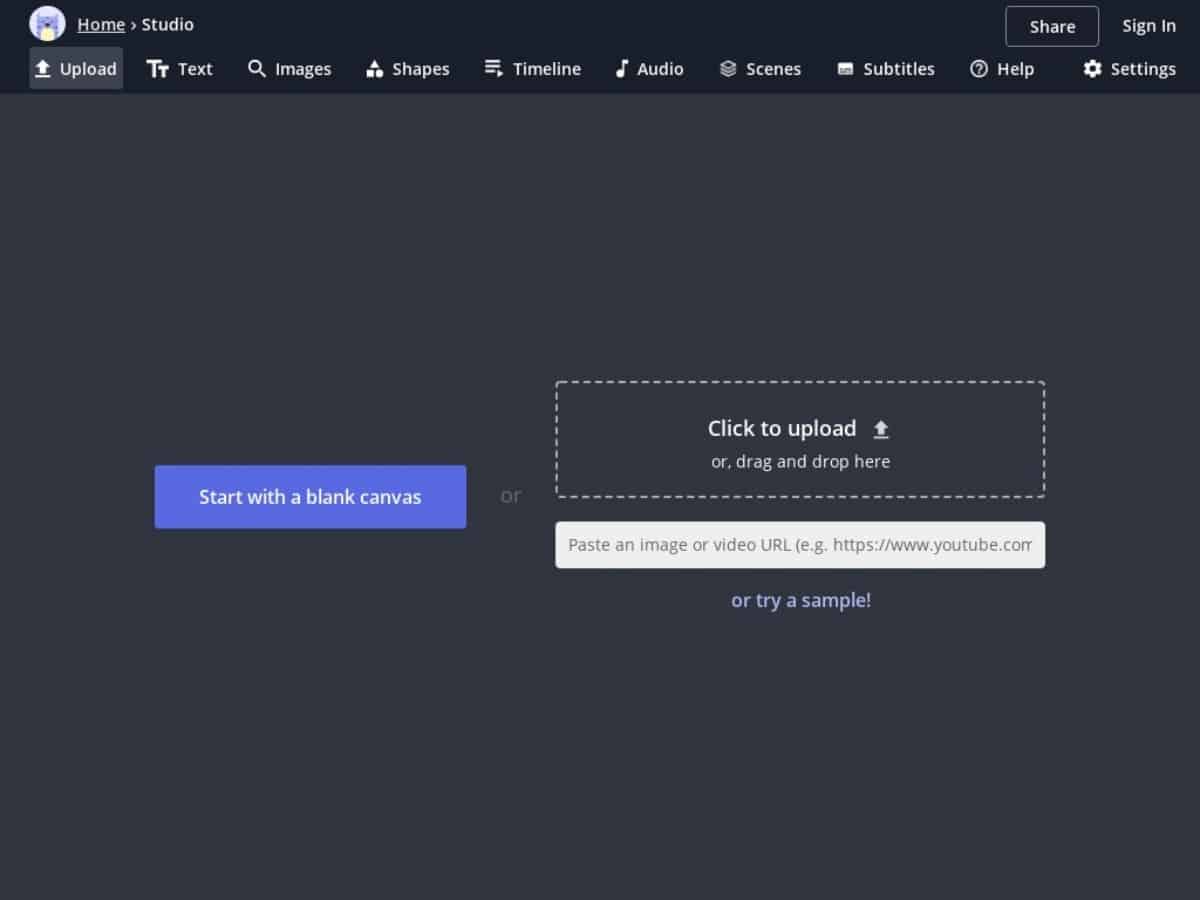Go to Home breadcrumb link
Screen dimensions: 1200x900
tap(101, 24)
